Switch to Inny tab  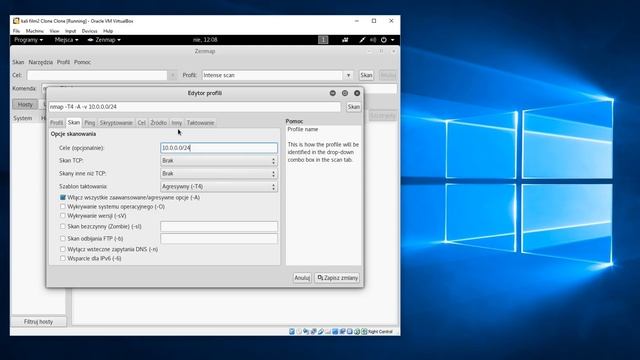coord(177,122)
